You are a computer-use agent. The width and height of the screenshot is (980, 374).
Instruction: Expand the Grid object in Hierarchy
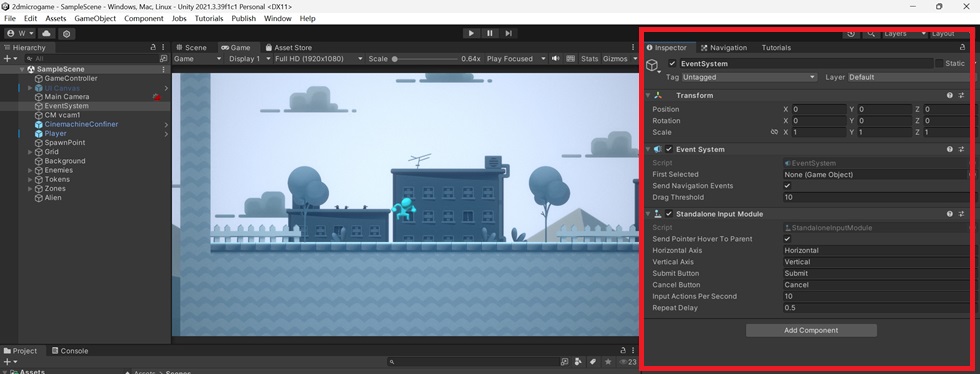click(30, 152)
